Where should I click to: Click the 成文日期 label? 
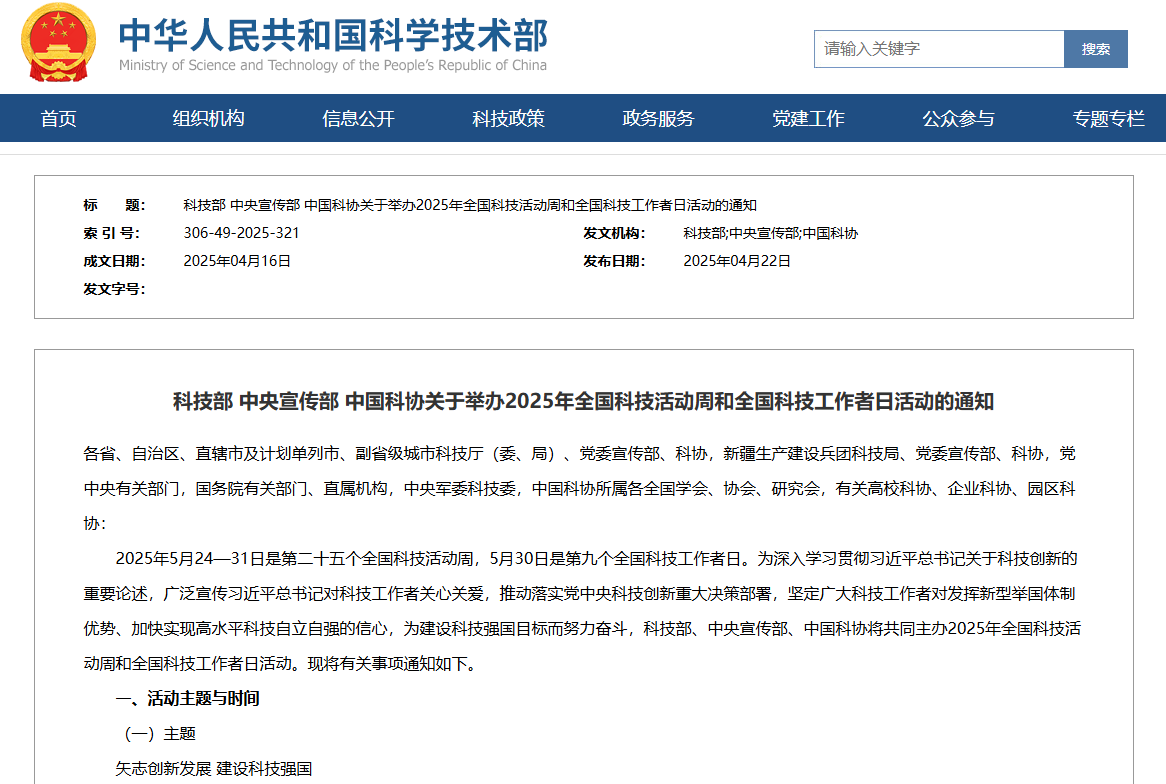click(x=115, y=261)
